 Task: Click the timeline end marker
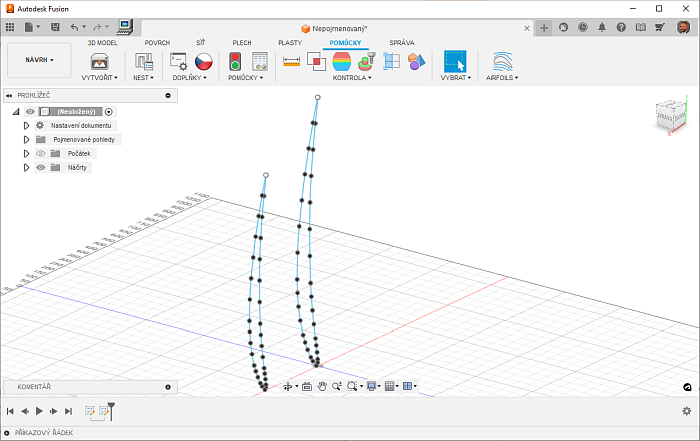tap(111, 410)
